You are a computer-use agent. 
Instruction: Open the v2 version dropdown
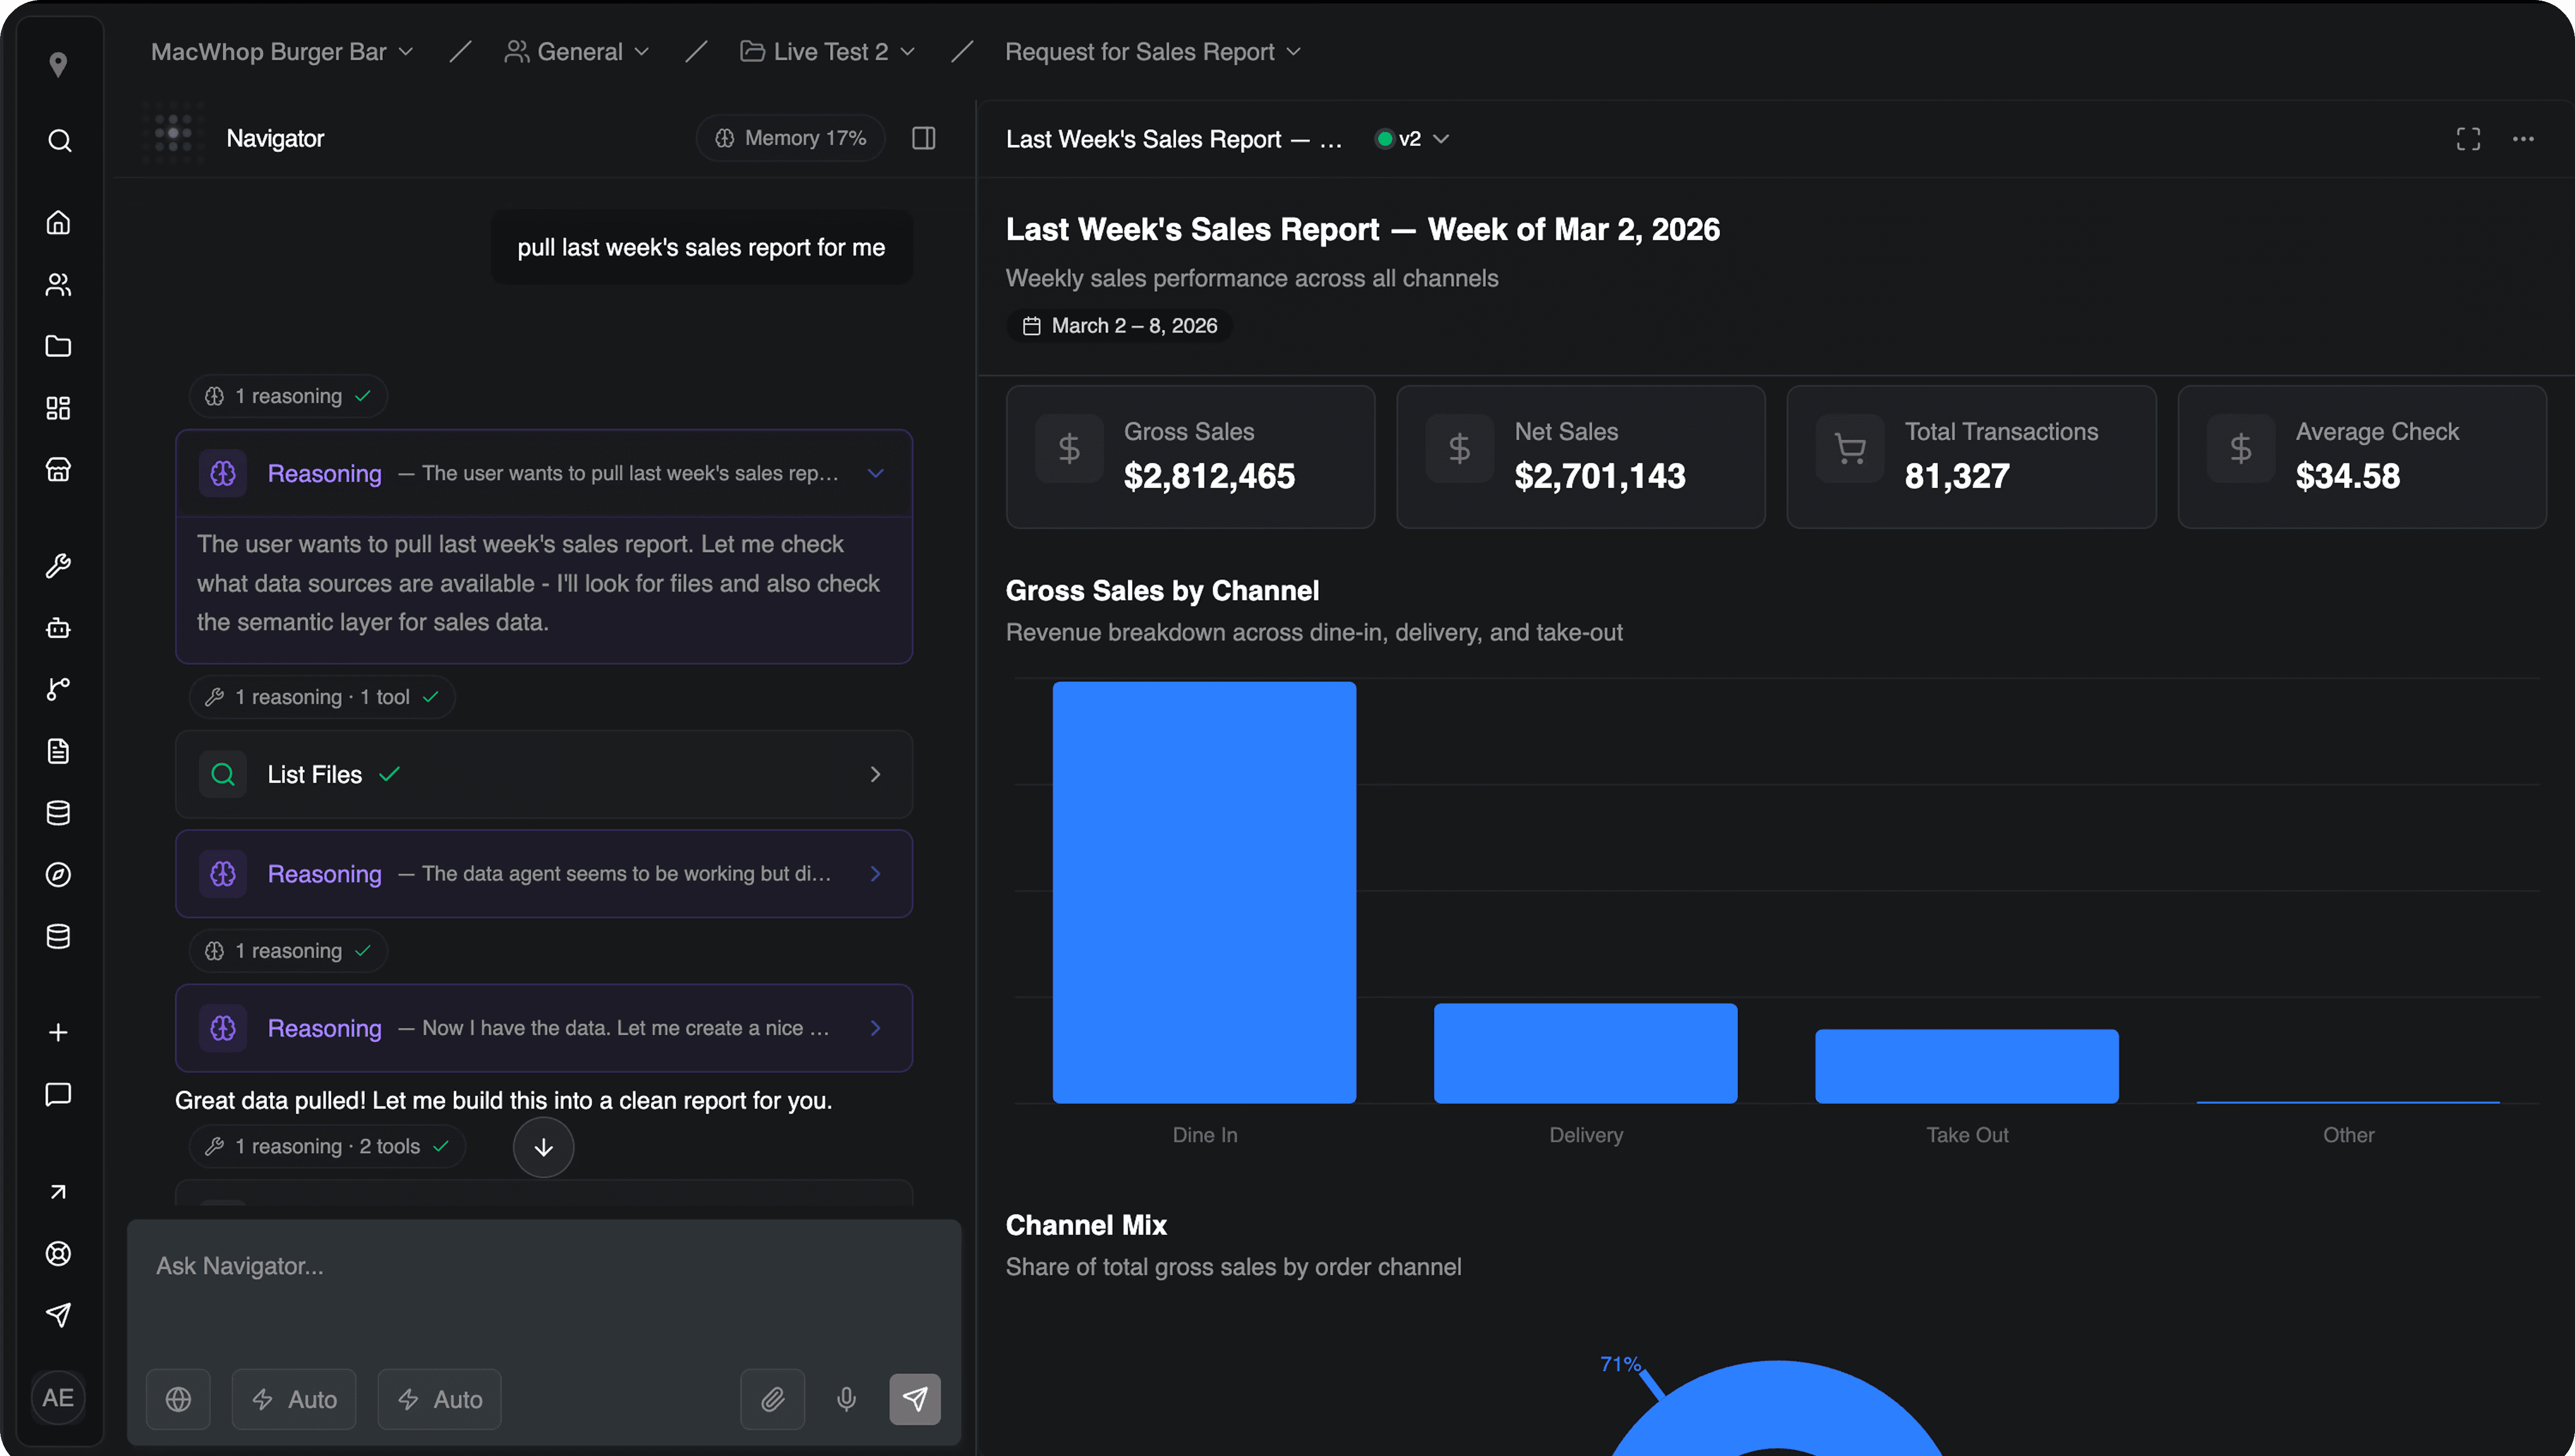[x=1412, y=139]
